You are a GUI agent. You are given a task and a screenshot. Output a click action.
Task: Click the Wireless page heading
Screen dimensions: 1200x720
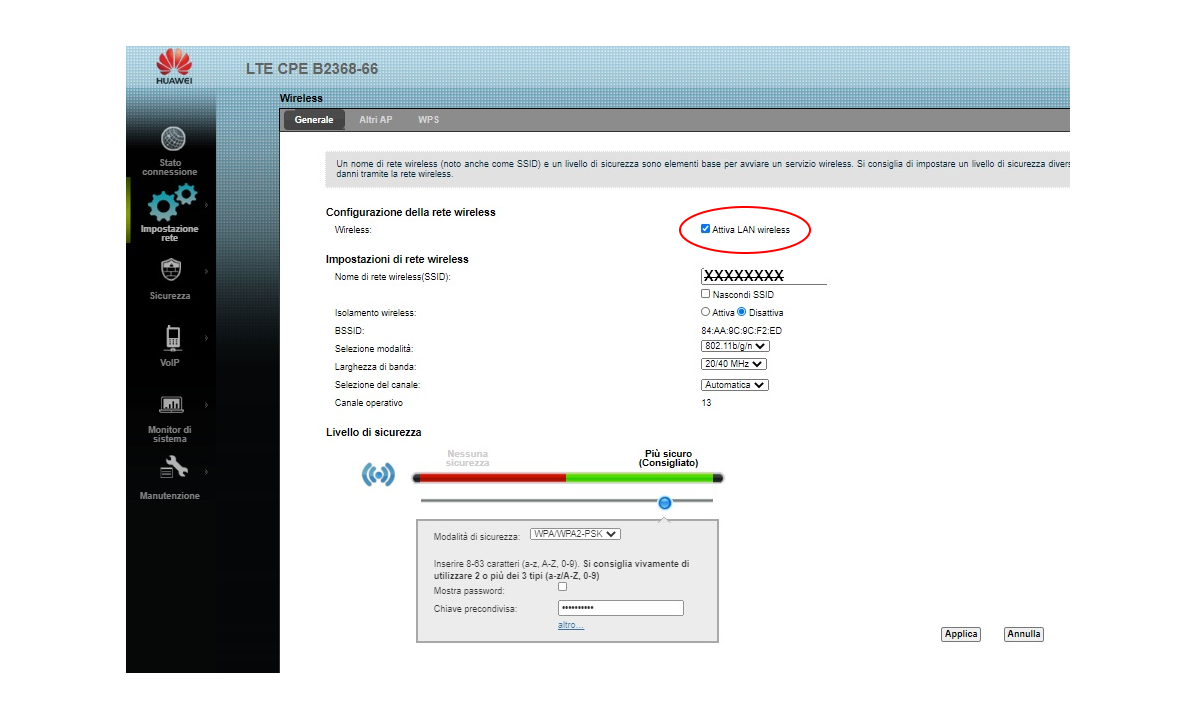pyautogui.click(x=301, y=98)
